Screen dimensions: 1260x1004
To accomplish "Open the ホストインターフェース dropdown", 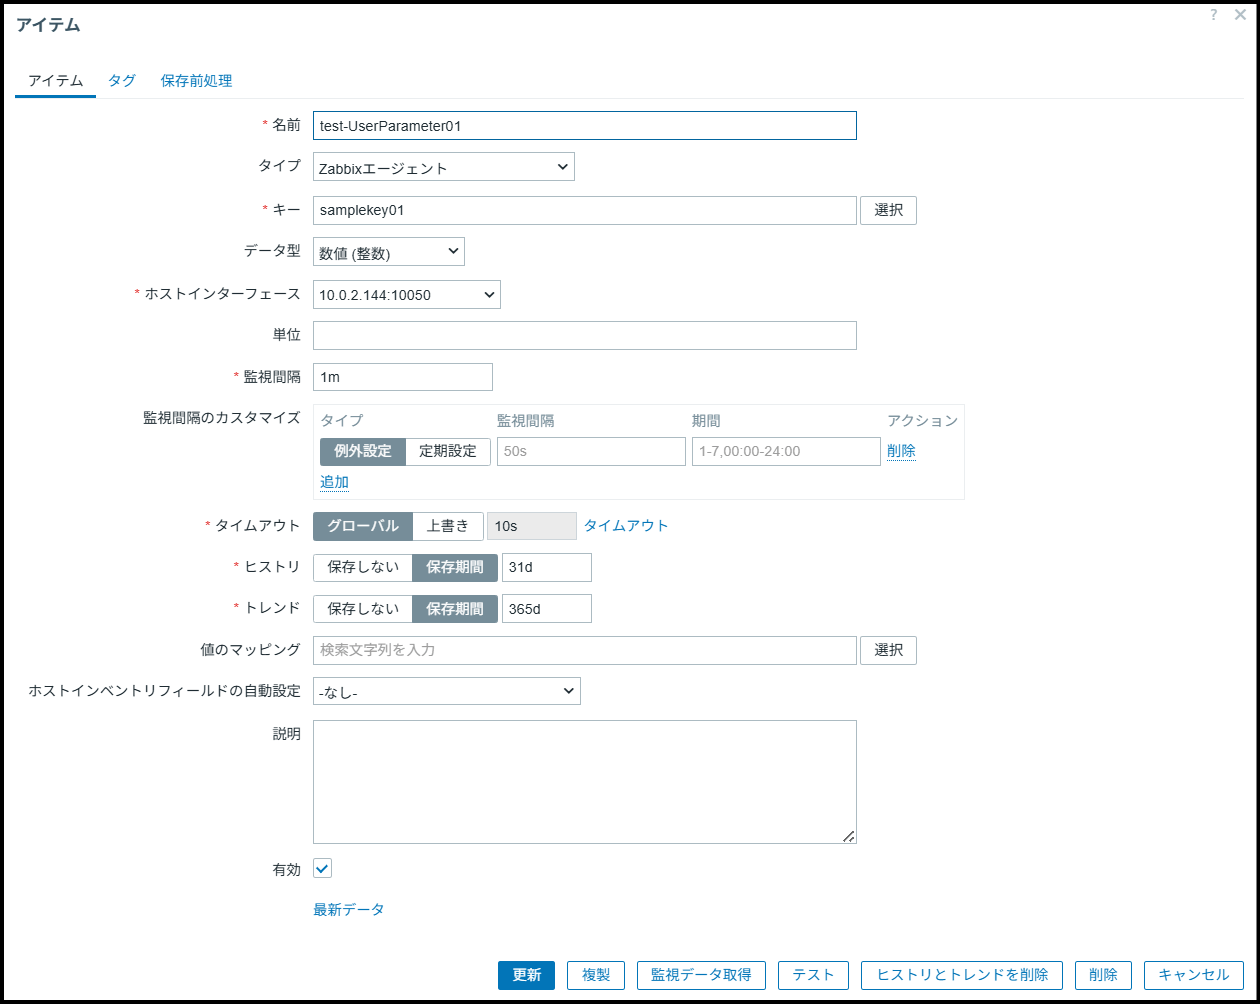I will point(406,295).
